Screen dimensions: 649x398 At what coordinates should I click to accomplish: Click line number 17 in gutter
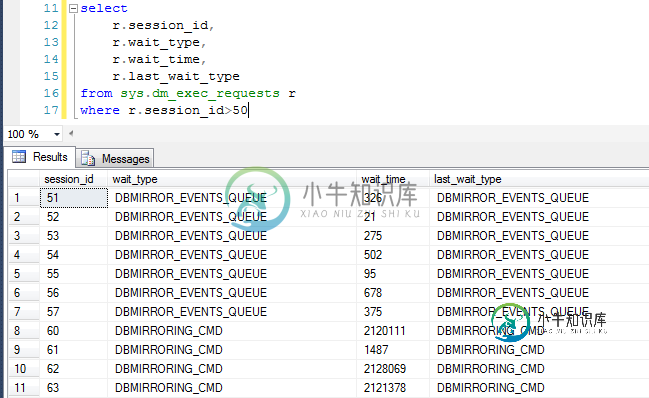[51, 110]
